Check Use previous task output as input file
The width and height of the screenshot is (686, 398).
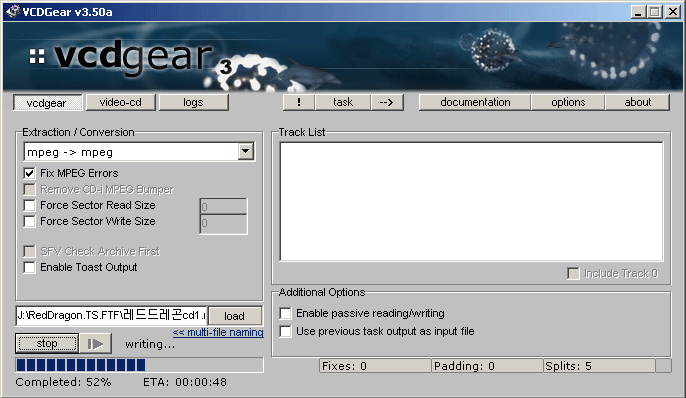(285, 331)
